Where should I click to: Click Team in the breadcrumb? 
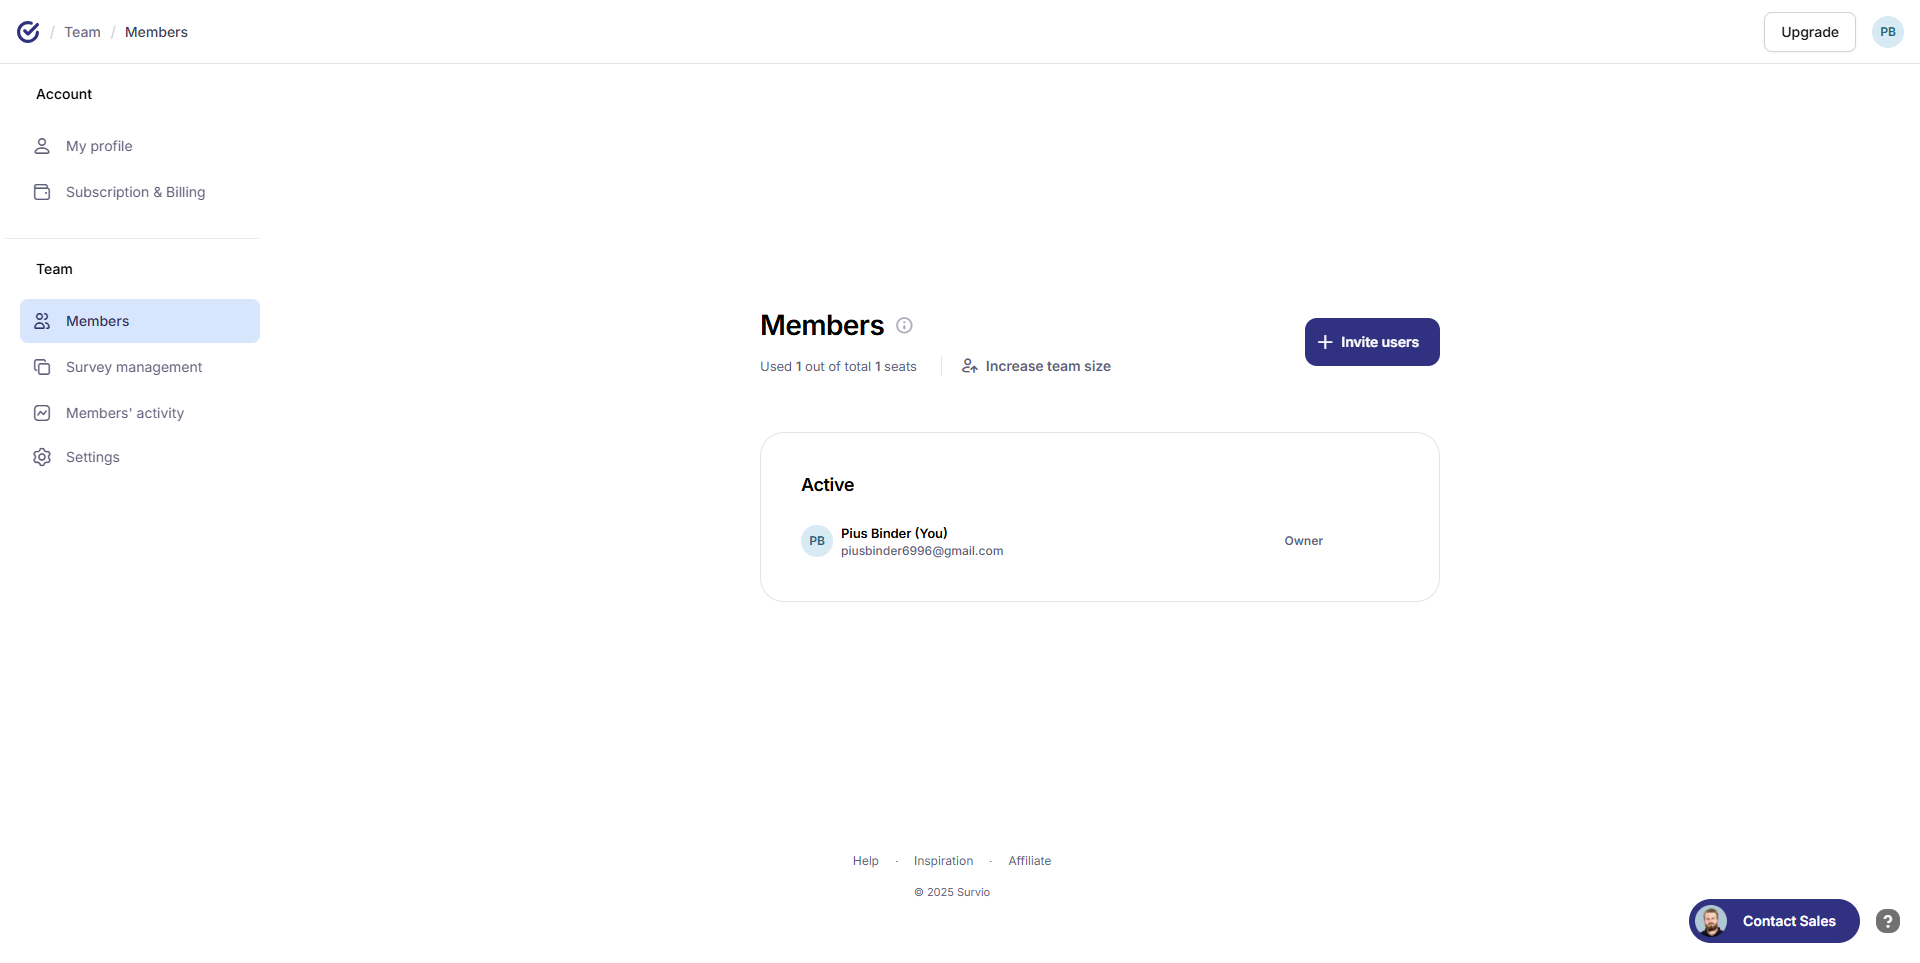tap(82, 32)
